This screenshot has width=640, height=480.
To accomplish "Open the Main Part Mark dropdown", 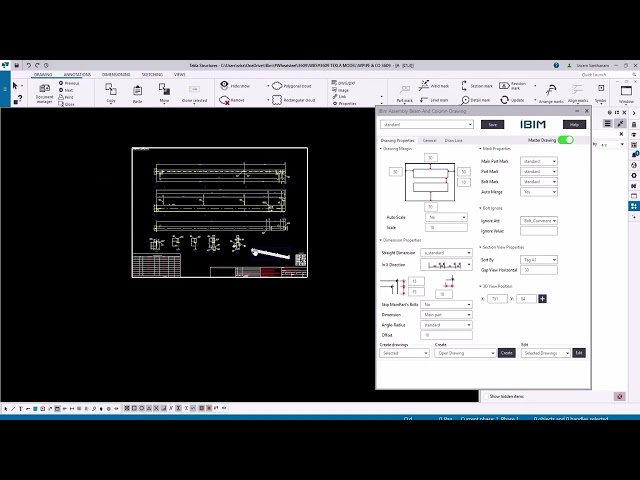I will click(539, 161).
